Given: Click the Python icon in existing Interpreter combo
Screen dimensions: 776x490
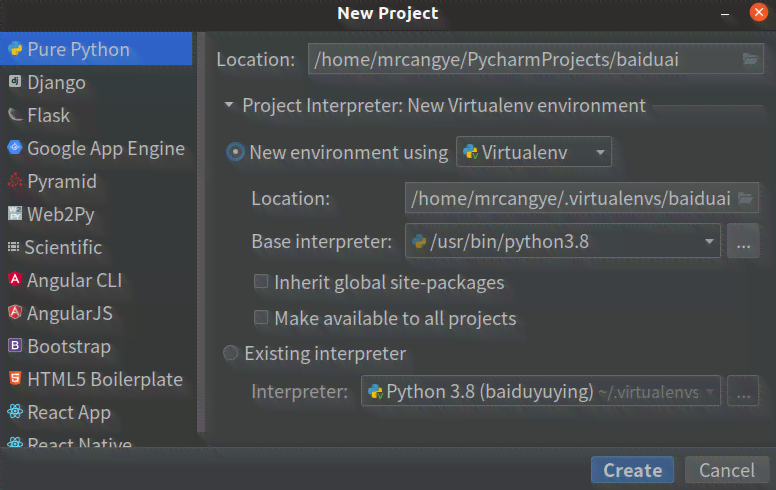Looking at the screenshot, I should (375, 392).
